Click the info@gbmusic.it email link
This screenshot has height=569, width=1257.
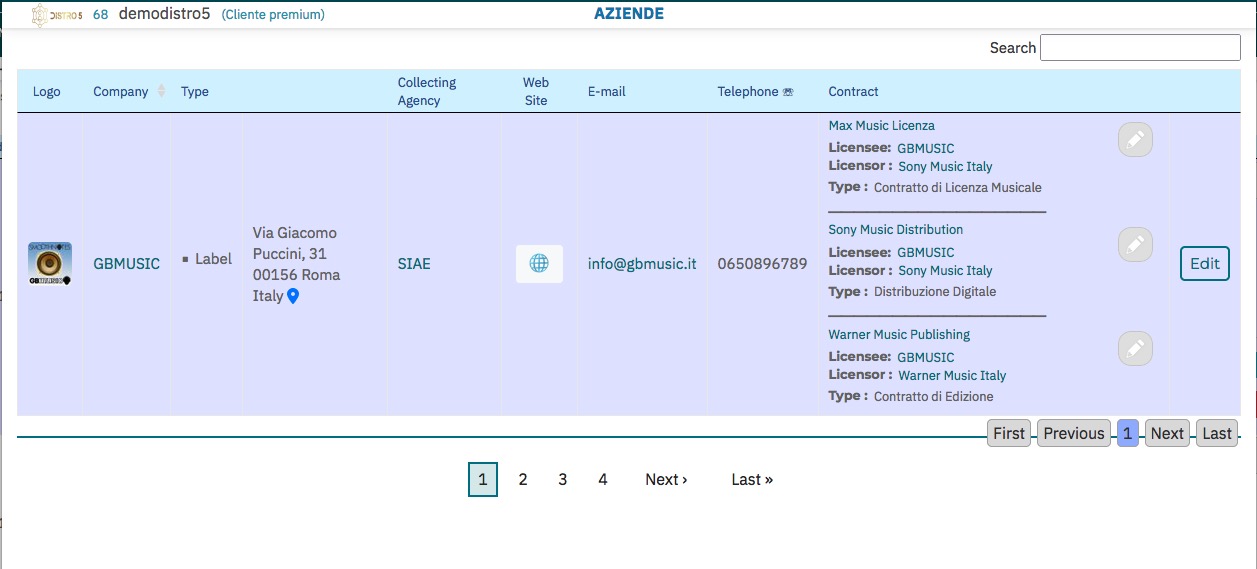pos(642,264)
